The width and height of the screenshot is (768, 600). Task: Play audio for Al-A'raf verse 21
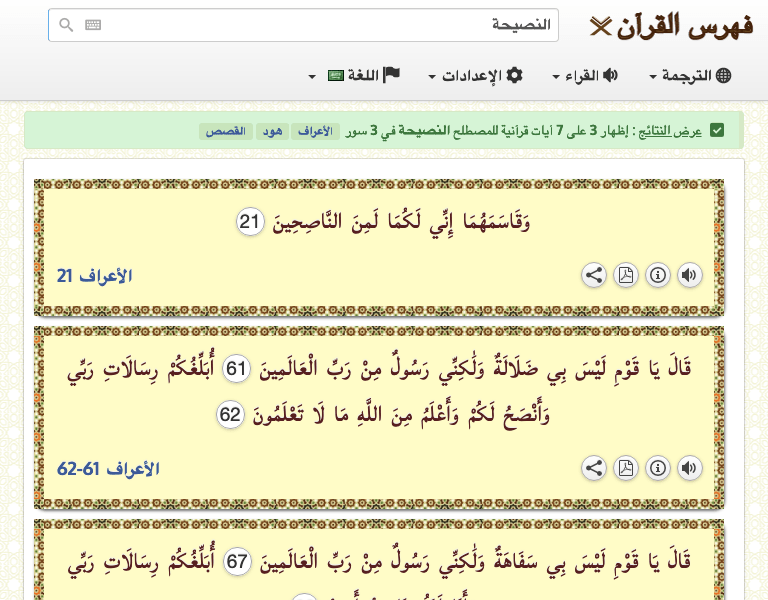point(689,276)
